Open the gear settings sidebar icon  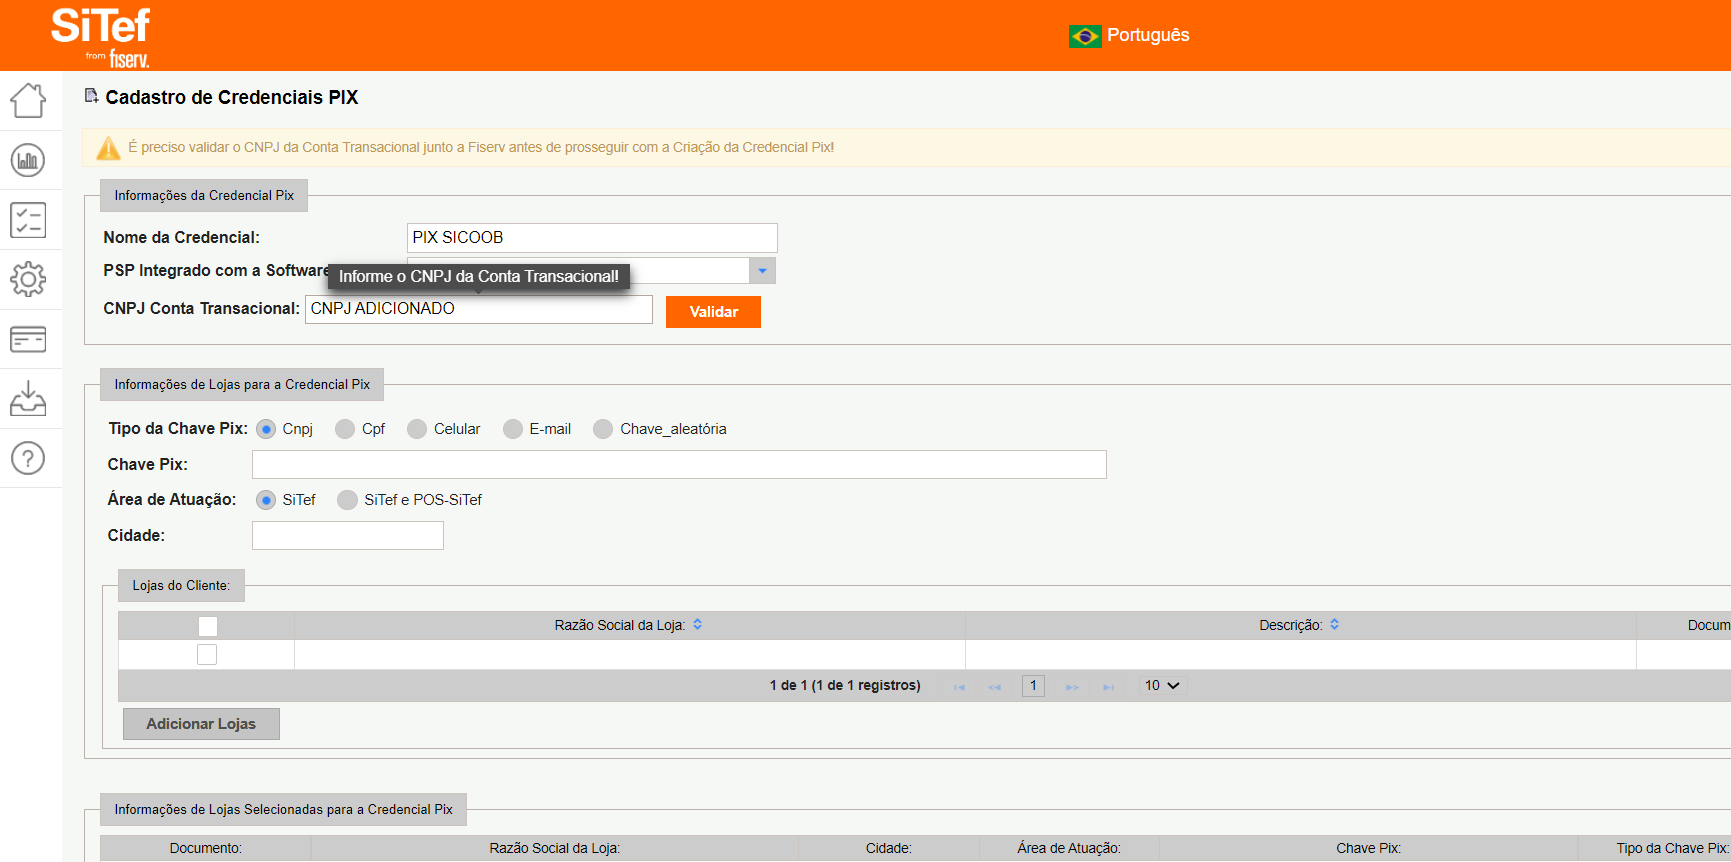tap(28, 279)
